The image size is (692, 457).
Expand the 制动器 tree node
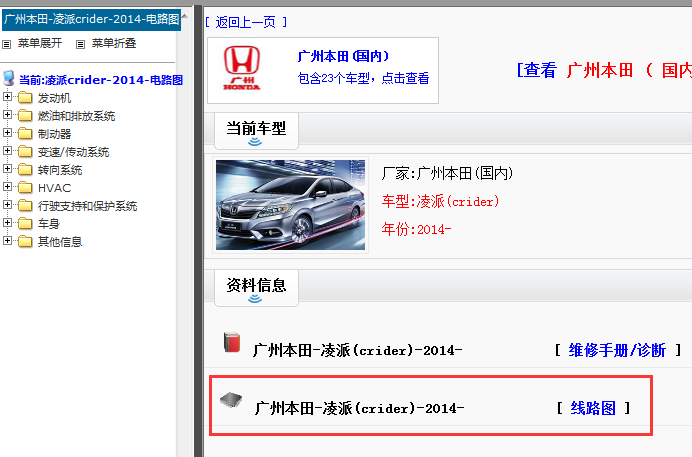click(x=7, y=132)
